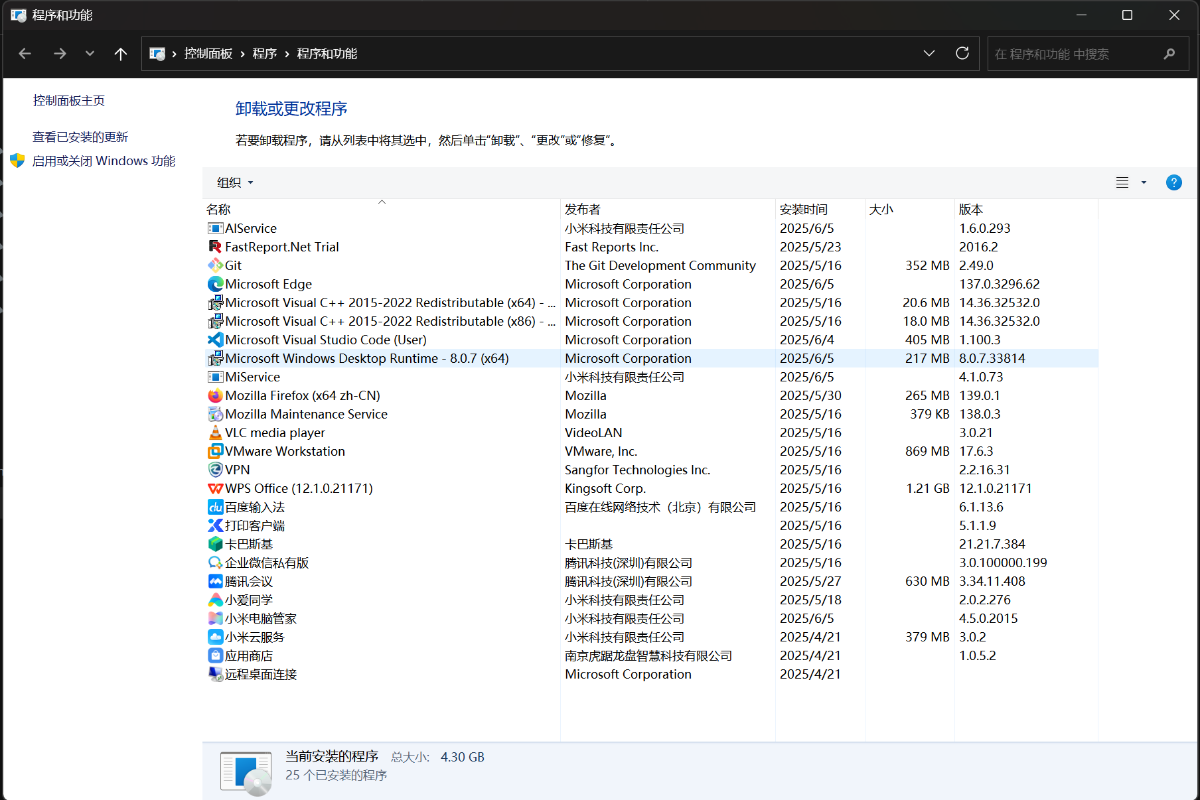Click the Microsoft Edge version 137.0.3296.62
The width and height of the screenshot is (1200, 800).
[x=999, y=284]
